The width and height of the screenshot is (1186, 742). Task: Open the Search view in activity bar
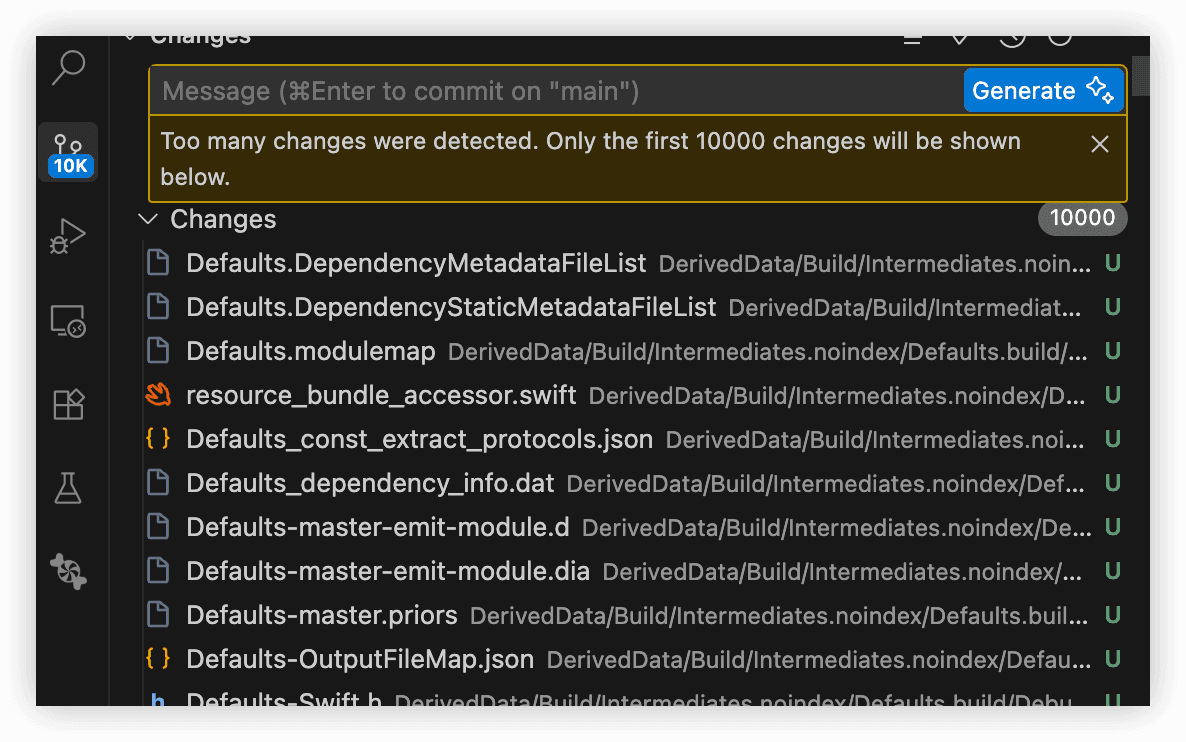pyautogui.click(x=68, y=67)
